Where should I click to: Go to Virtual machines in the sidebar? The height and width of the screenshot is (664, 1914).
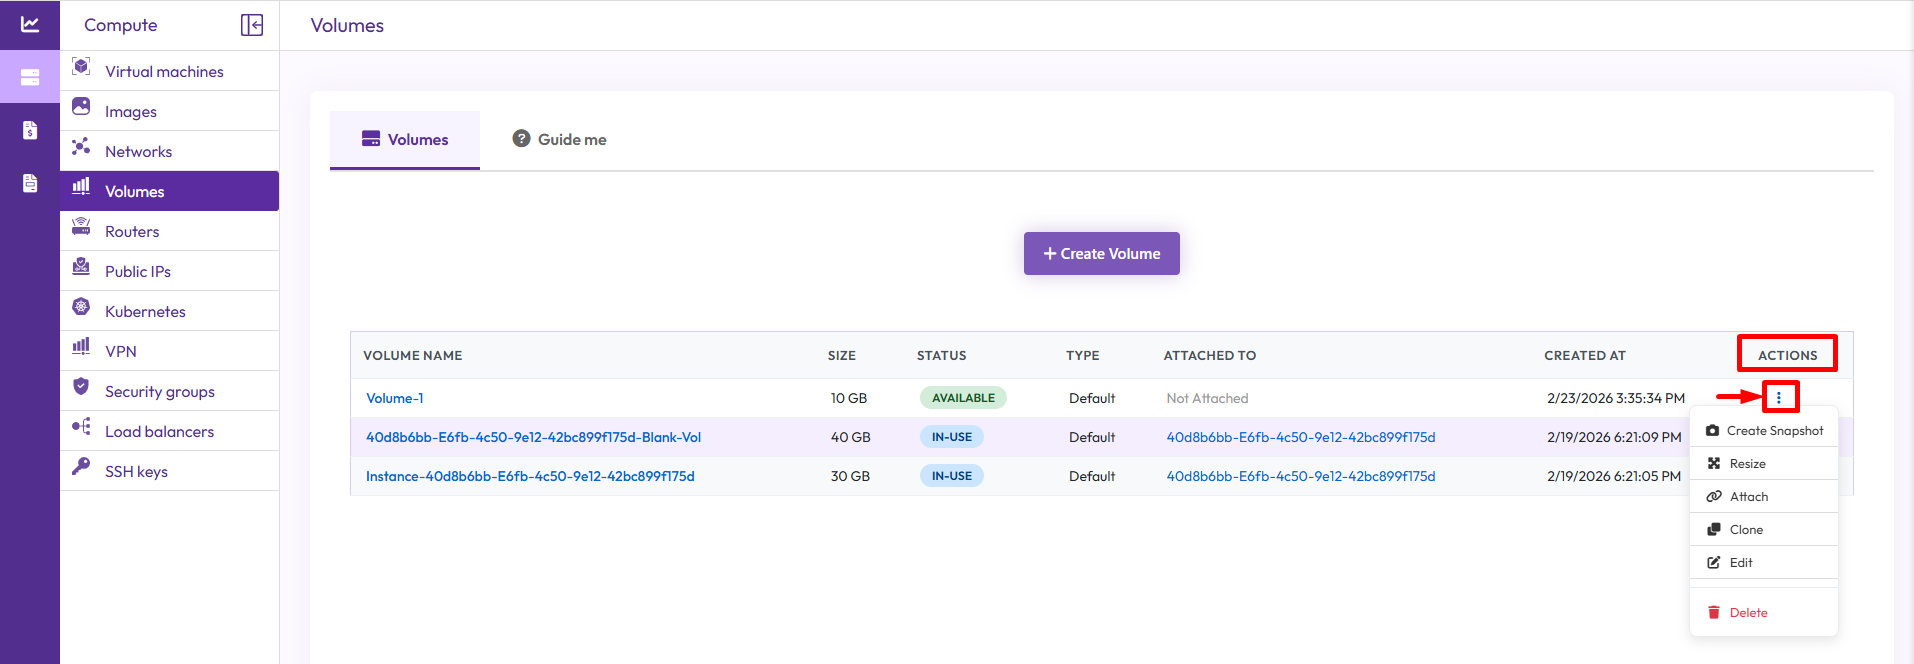(164, 71)
